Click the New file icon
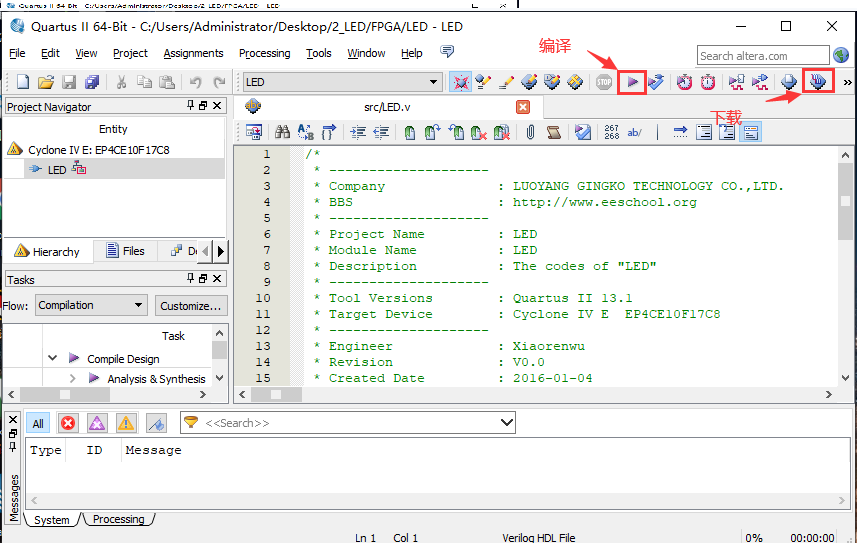 pos(22,82)
